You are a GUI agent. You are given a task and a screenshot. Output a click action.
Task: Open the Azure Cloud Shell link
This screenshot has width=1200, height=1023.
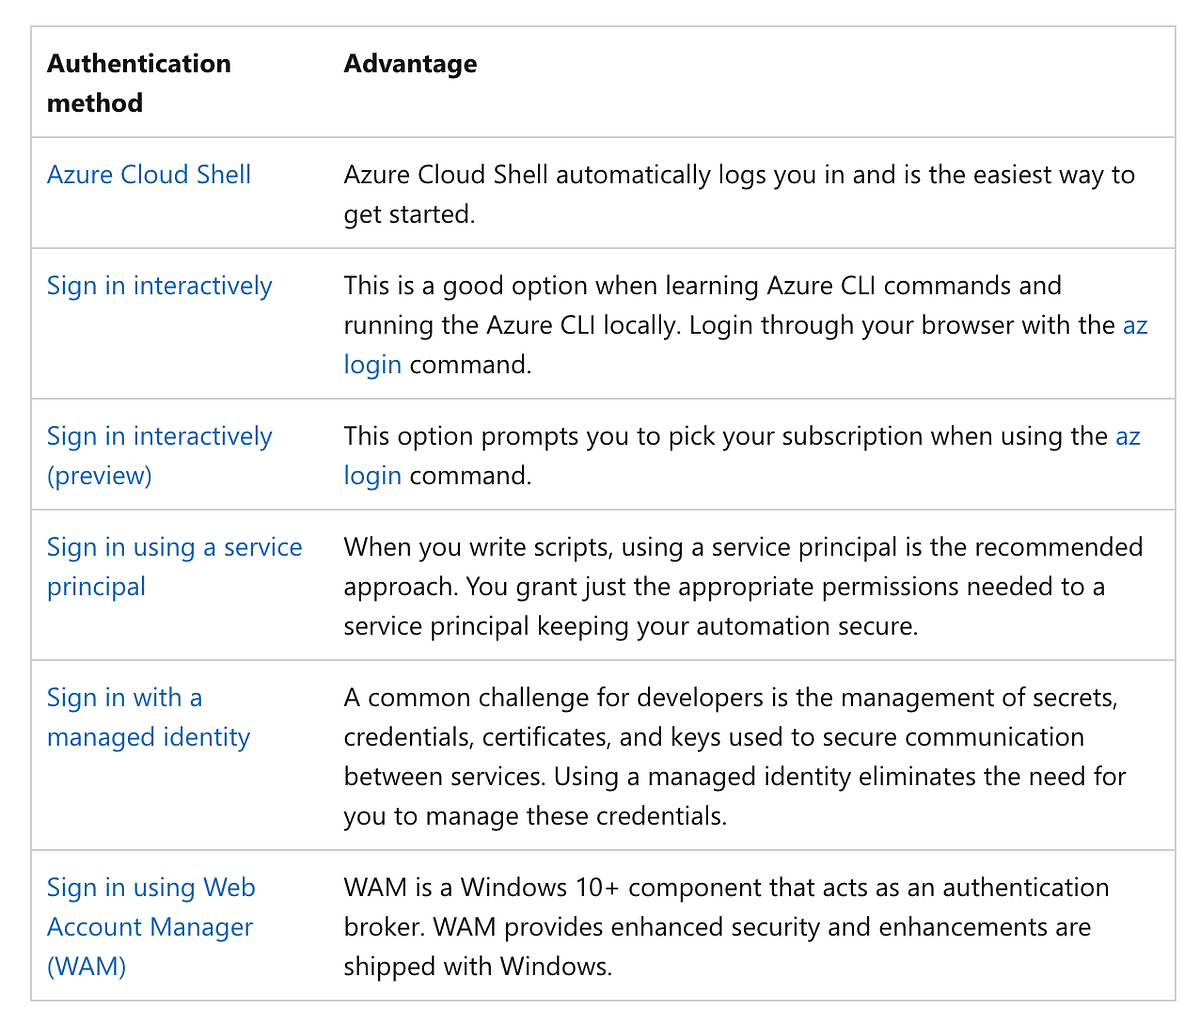click(148, 174)
